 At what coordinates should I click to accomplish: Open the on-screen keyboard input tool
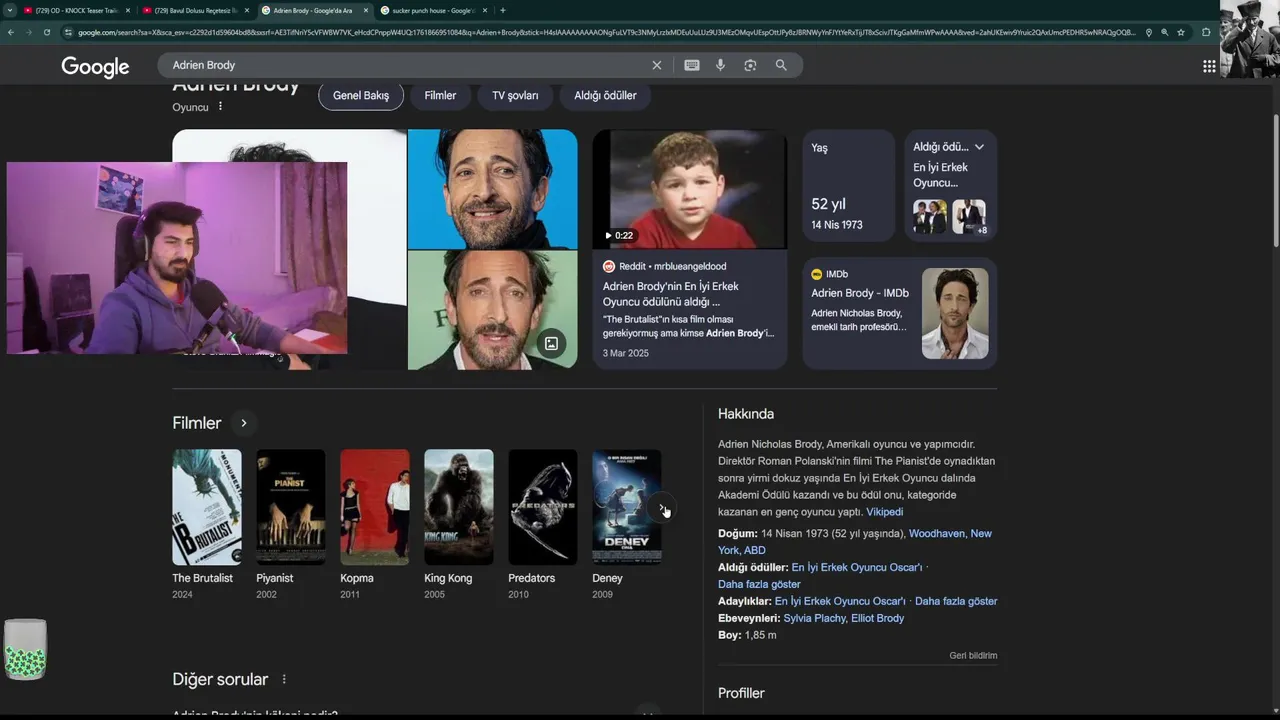pyautogui.click(x=692, y=65)
